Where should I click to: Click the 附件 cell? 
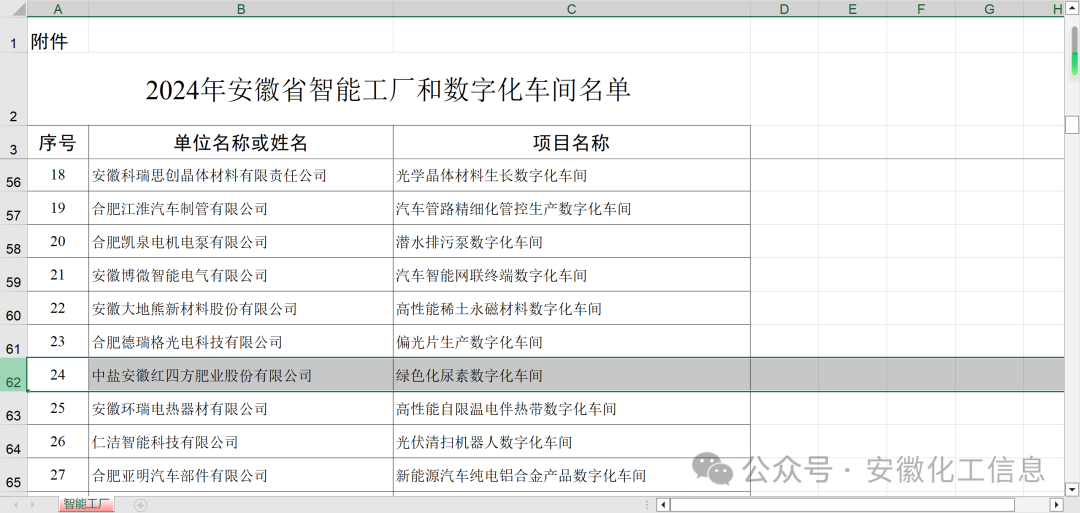point(58,35)
